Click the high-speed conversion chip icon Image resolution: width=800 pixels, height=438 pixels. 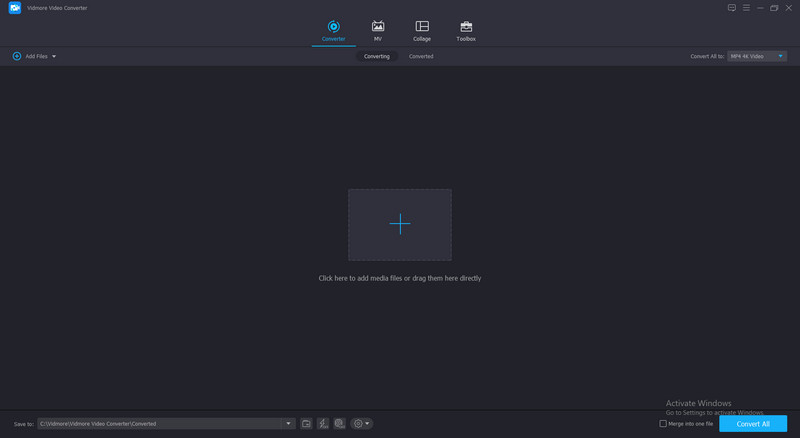click(x=340, y=424)
